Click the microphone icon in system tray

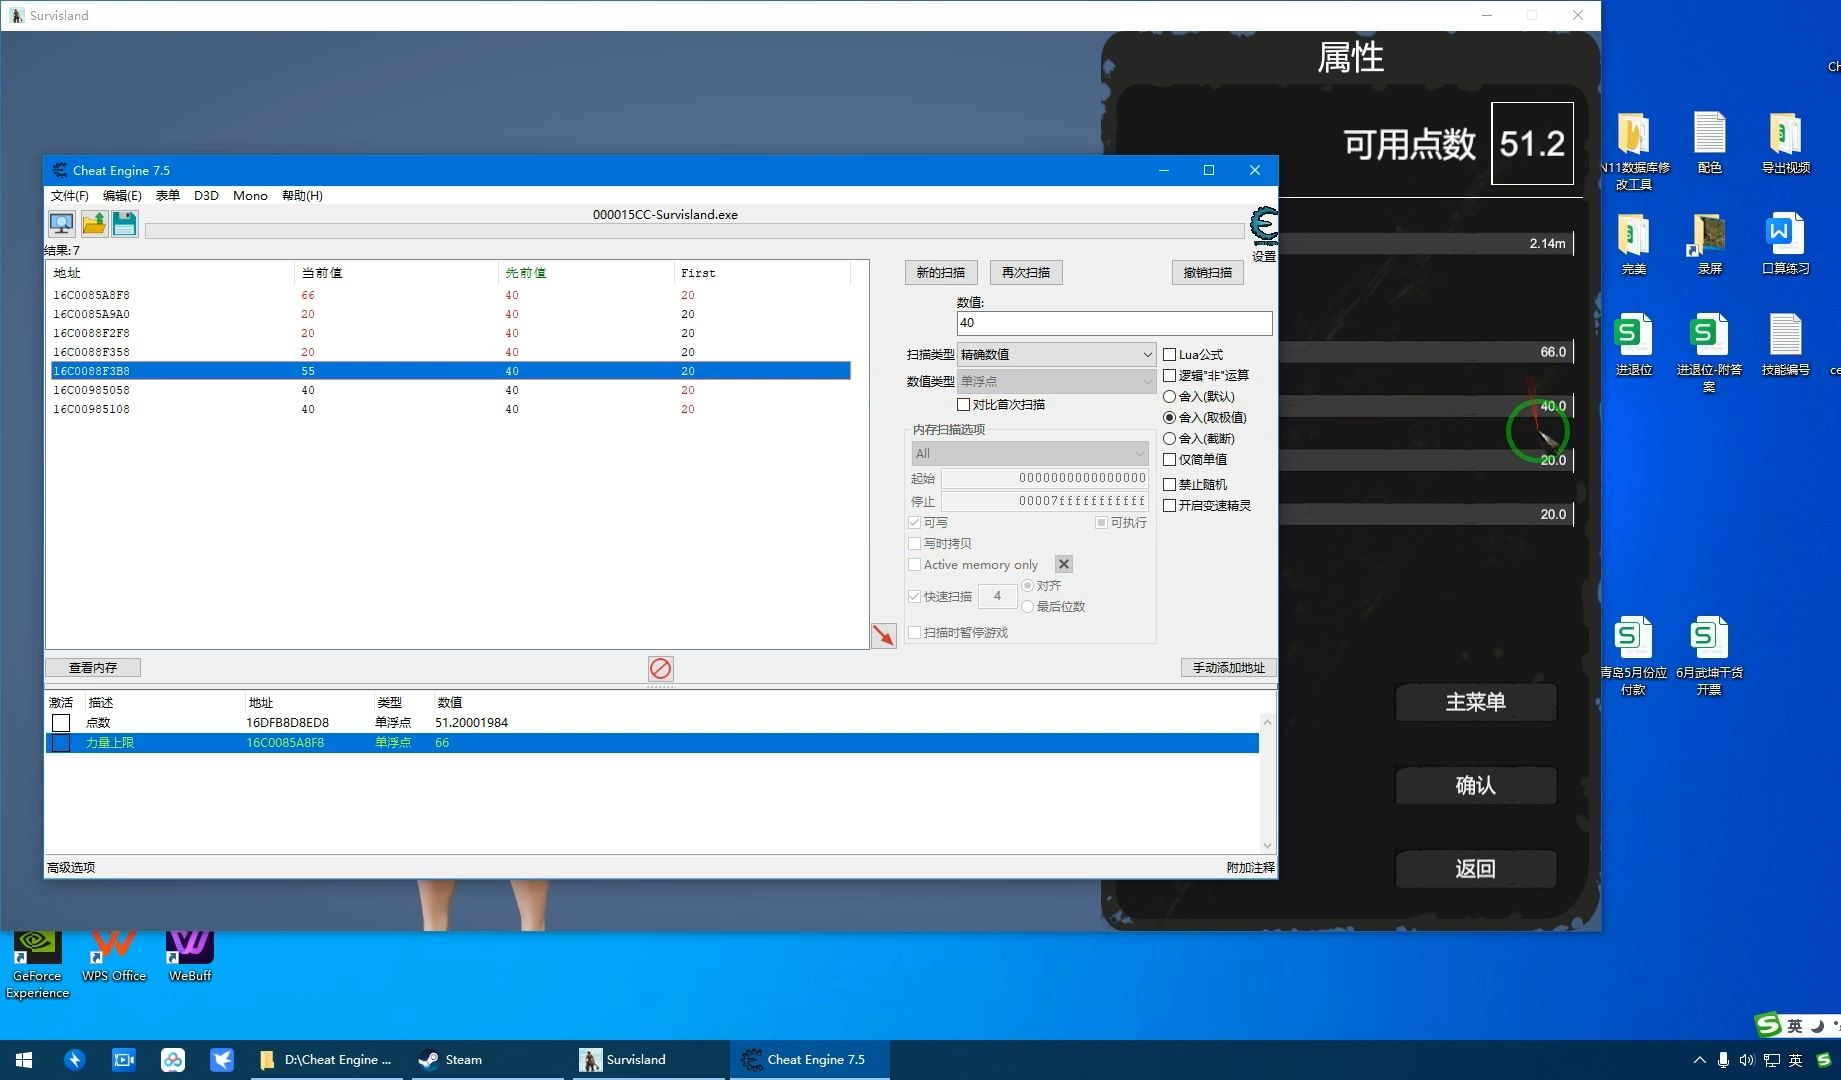point(1723,1060)
